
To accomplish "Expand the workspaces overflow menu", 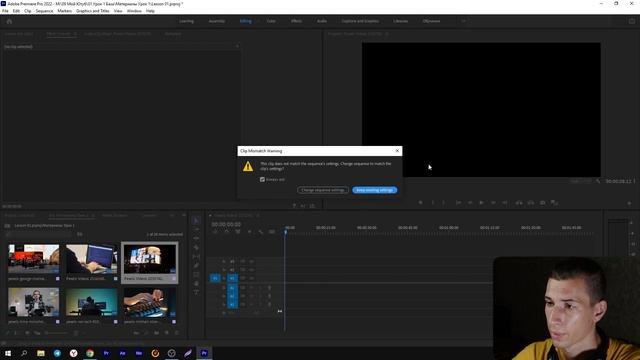I will [463, 21].
